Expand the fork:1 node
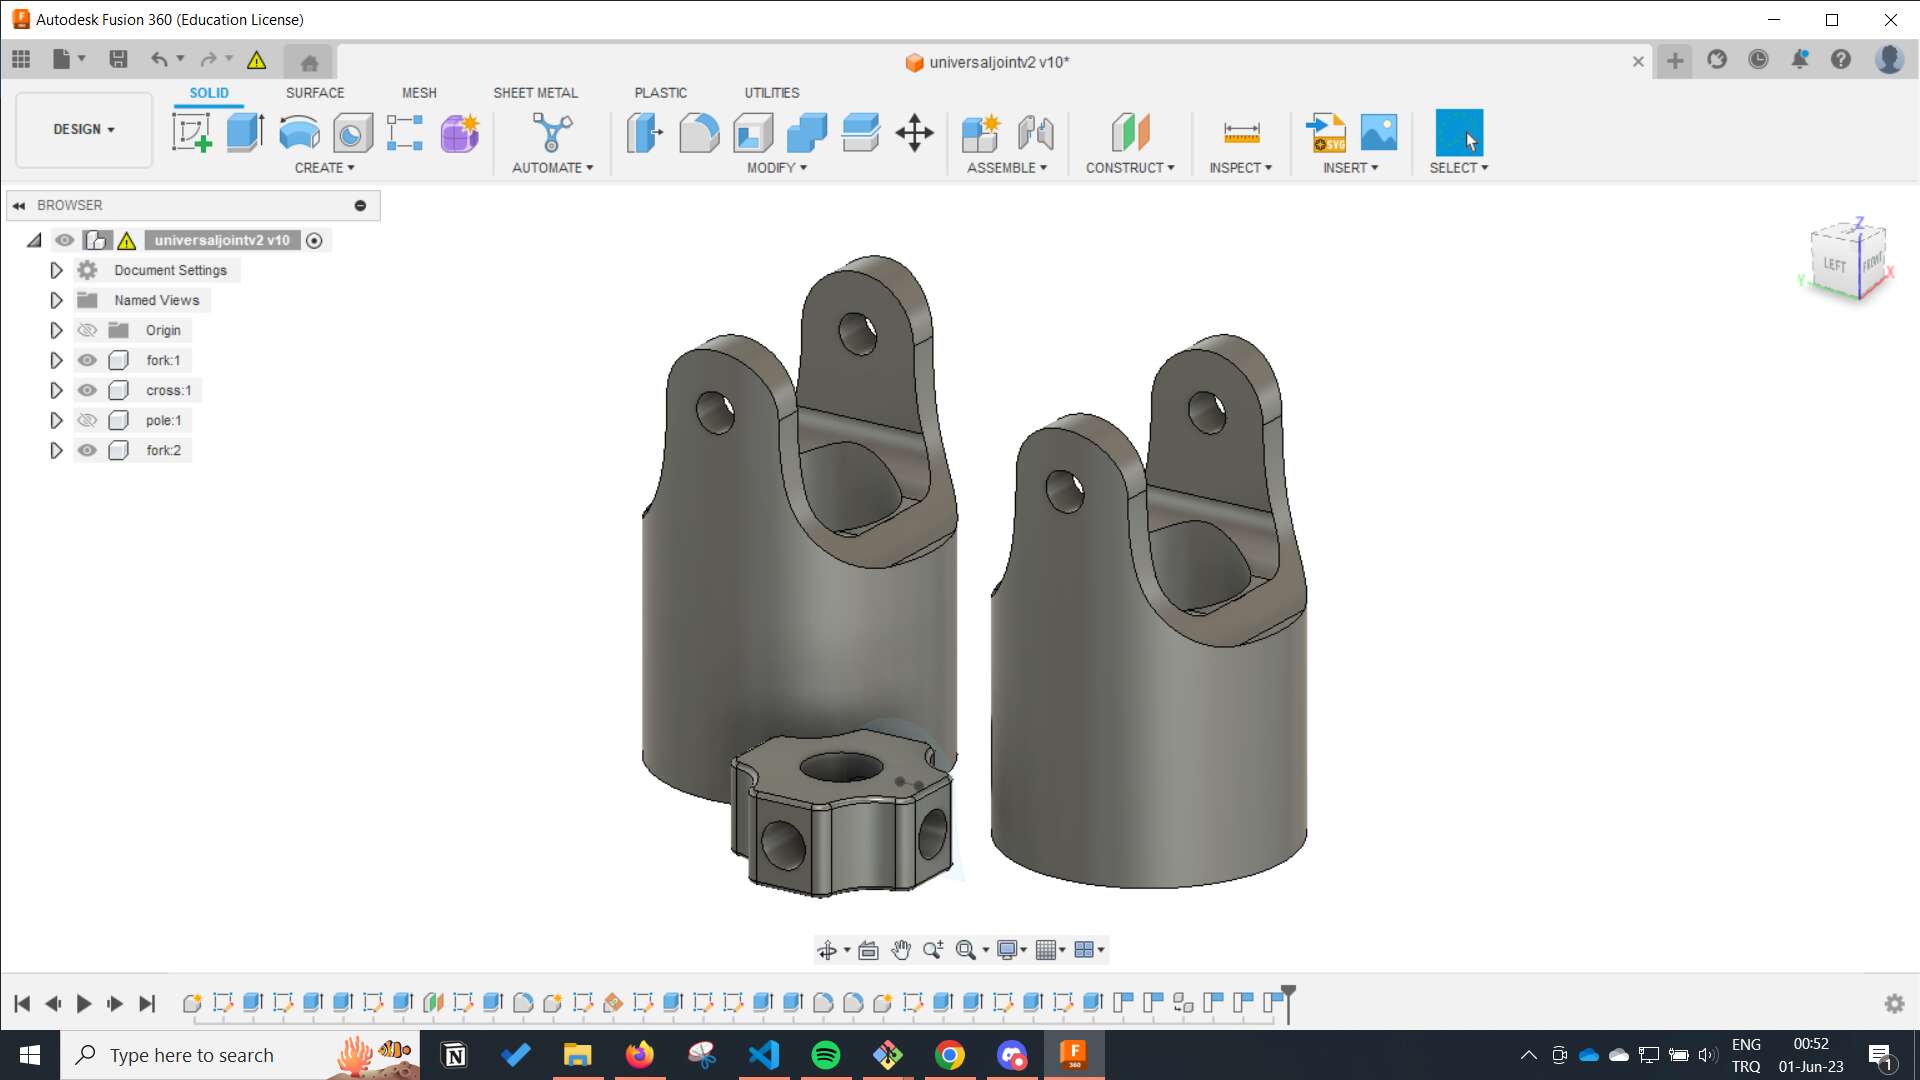Image resolution: width=1920 pixels, height=1080 pixels. tap(56, 360)
